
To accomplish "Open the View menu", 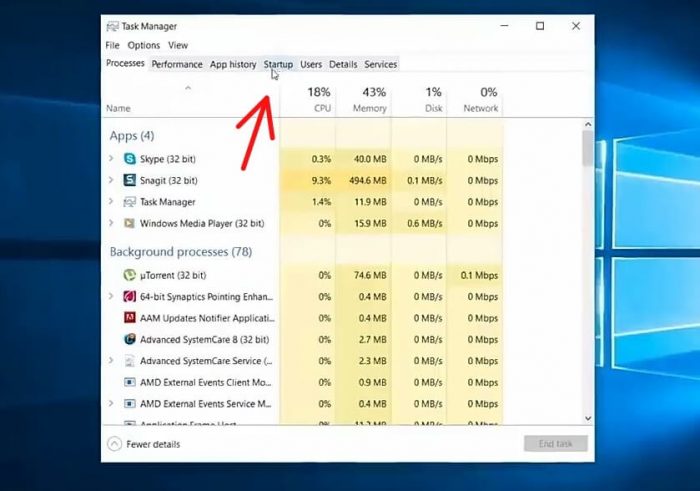I will click(178, 45).
